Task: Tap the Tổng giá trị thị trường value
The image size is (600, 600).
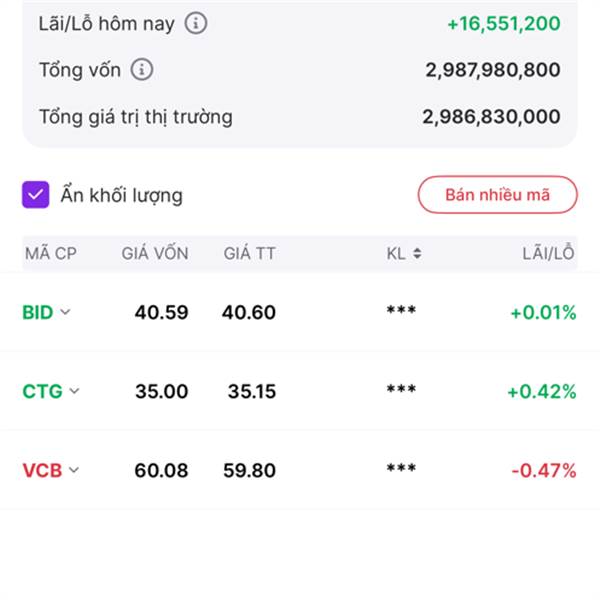Action: (491, 117)
